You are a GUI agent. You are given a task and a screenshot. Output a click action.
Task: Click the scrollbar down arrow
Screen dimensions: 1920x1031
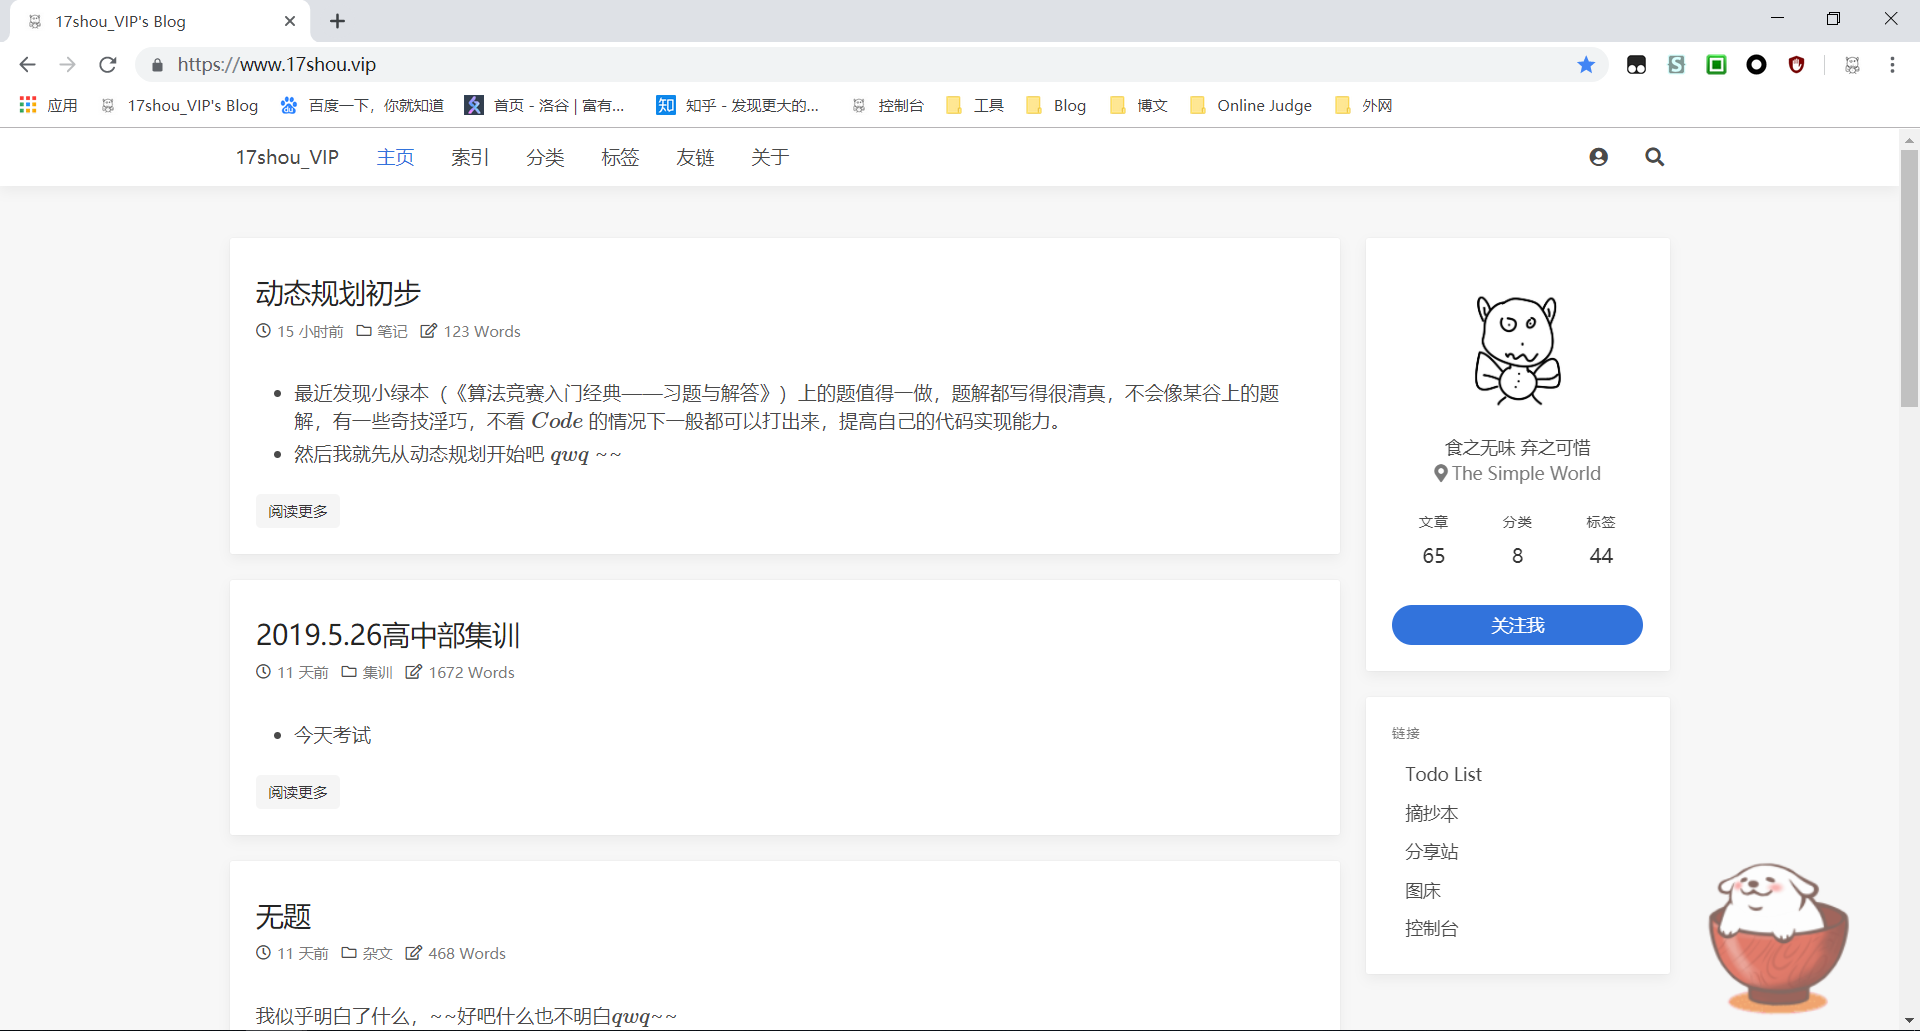[1910, 1021]
